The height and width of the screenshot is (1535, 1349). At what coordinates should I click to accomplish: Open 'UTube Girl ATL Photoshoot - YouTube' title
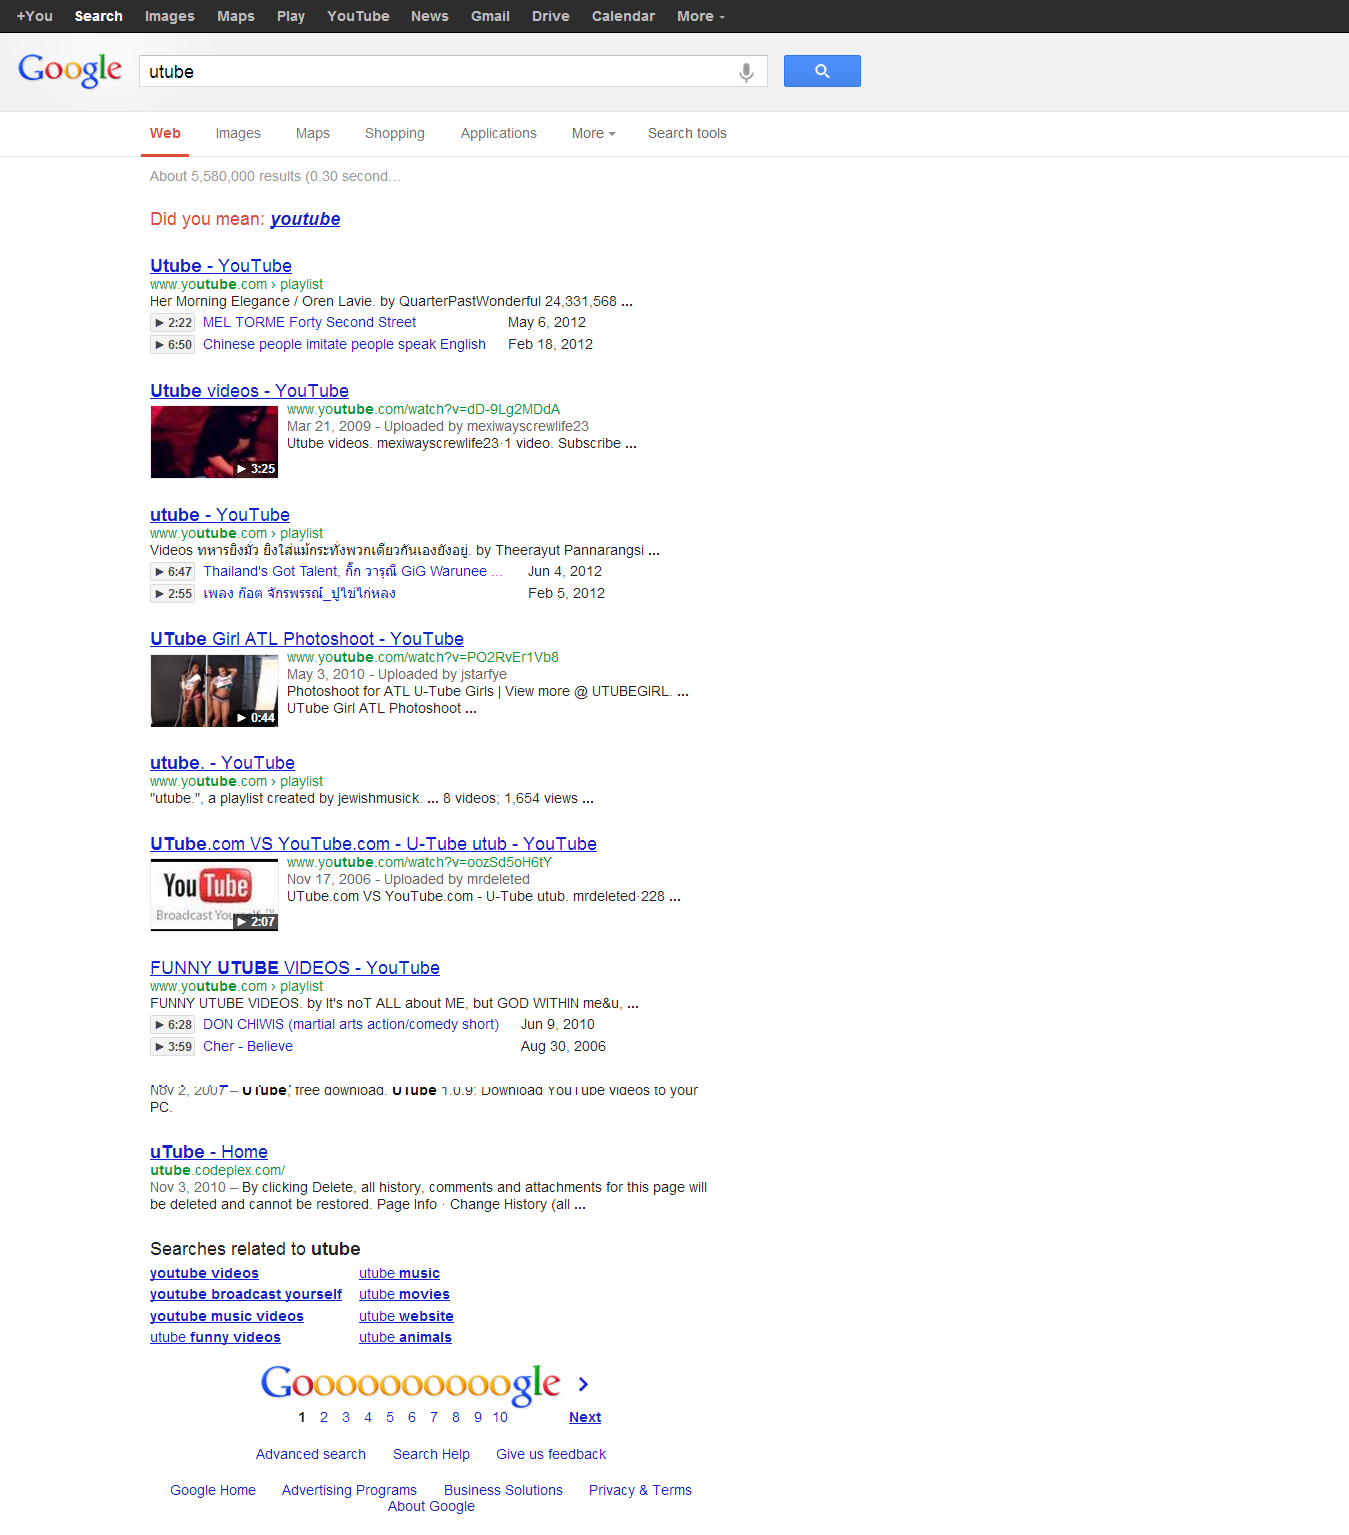pos(307,639)
